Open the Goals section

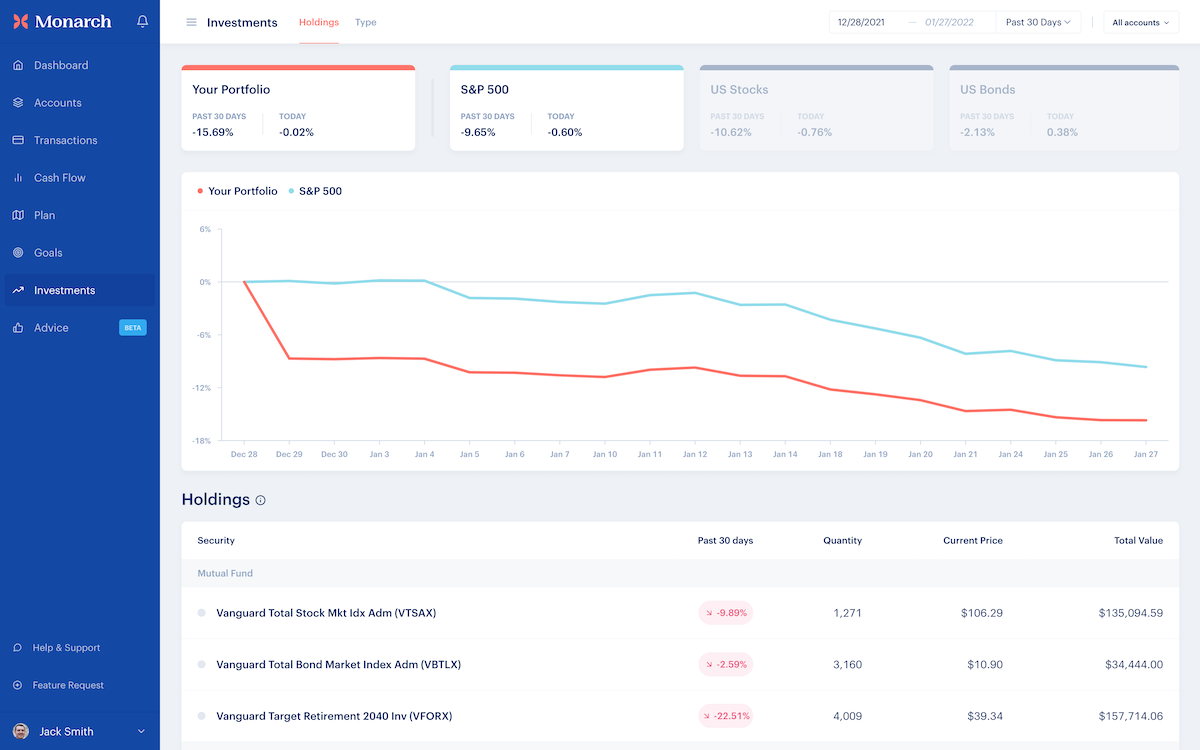(80, 253)
